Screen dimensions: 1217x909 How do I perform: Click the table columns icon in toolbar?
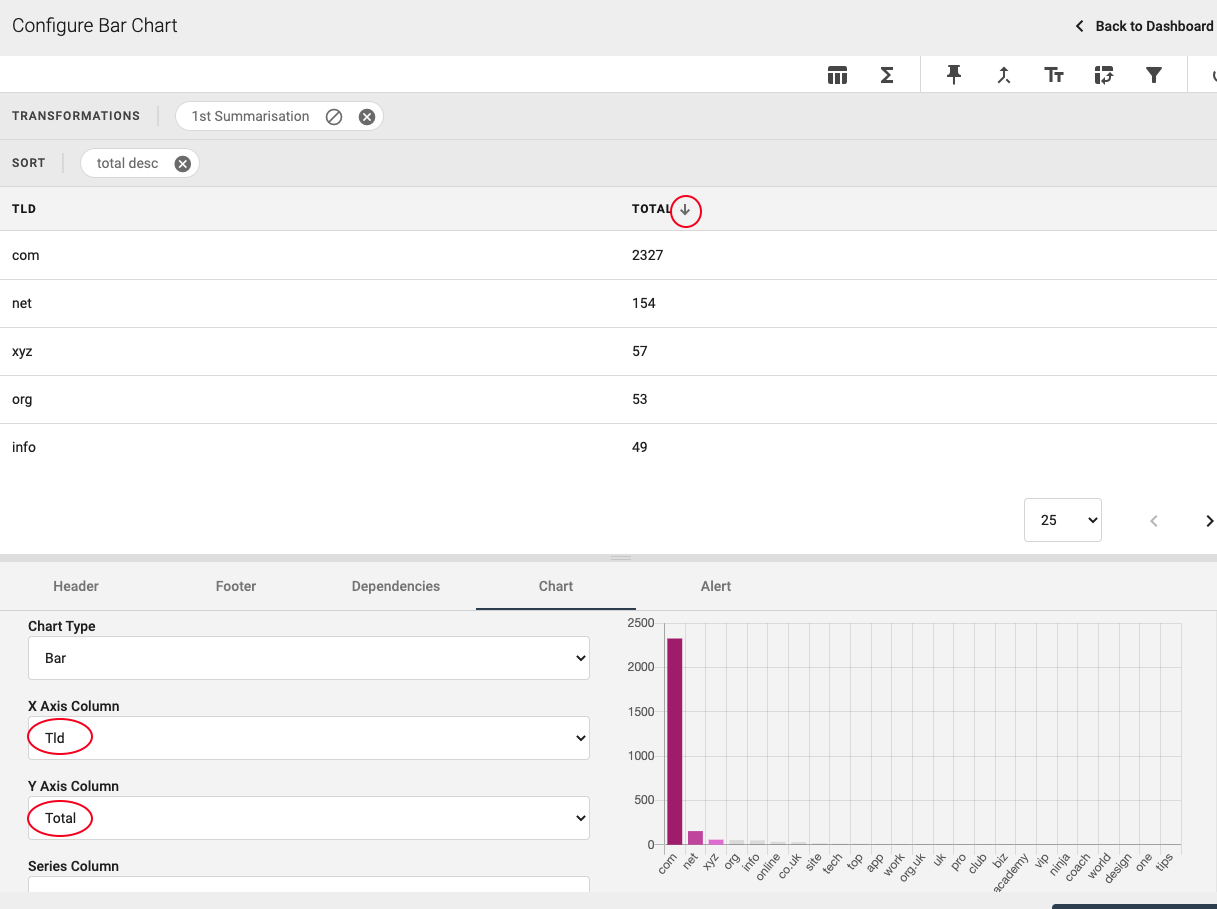[x=837, y=75]
